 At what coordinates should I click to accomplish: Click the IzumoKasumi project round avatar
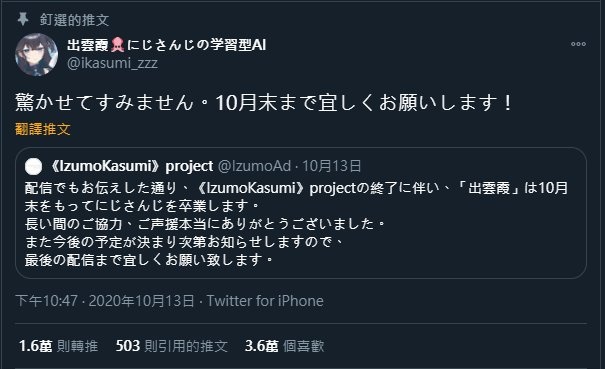click(34, 166)
